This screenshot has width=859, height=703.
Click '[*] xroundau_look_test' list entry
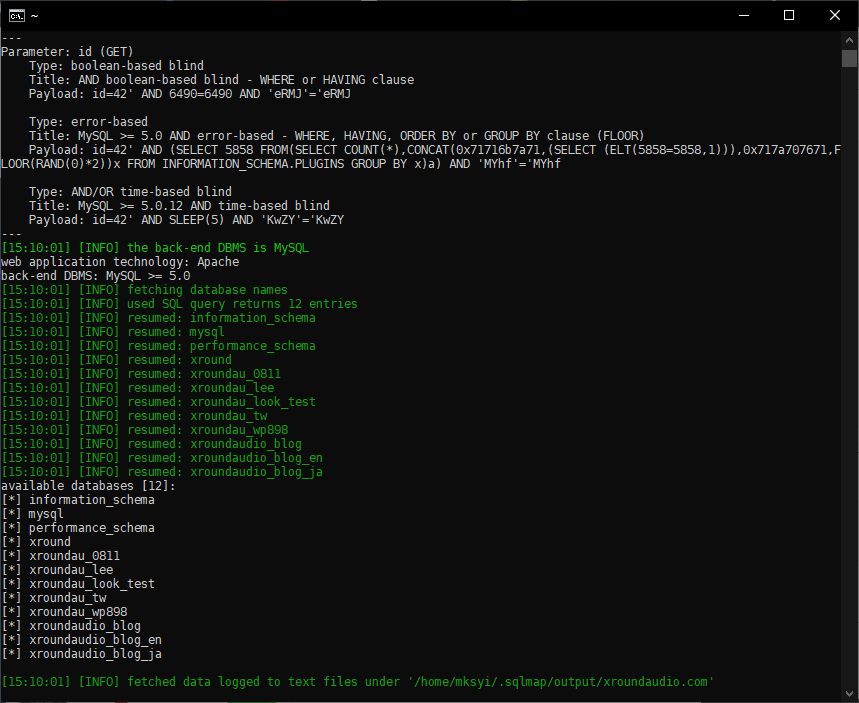pyautogui.click(x=78, y=584)
